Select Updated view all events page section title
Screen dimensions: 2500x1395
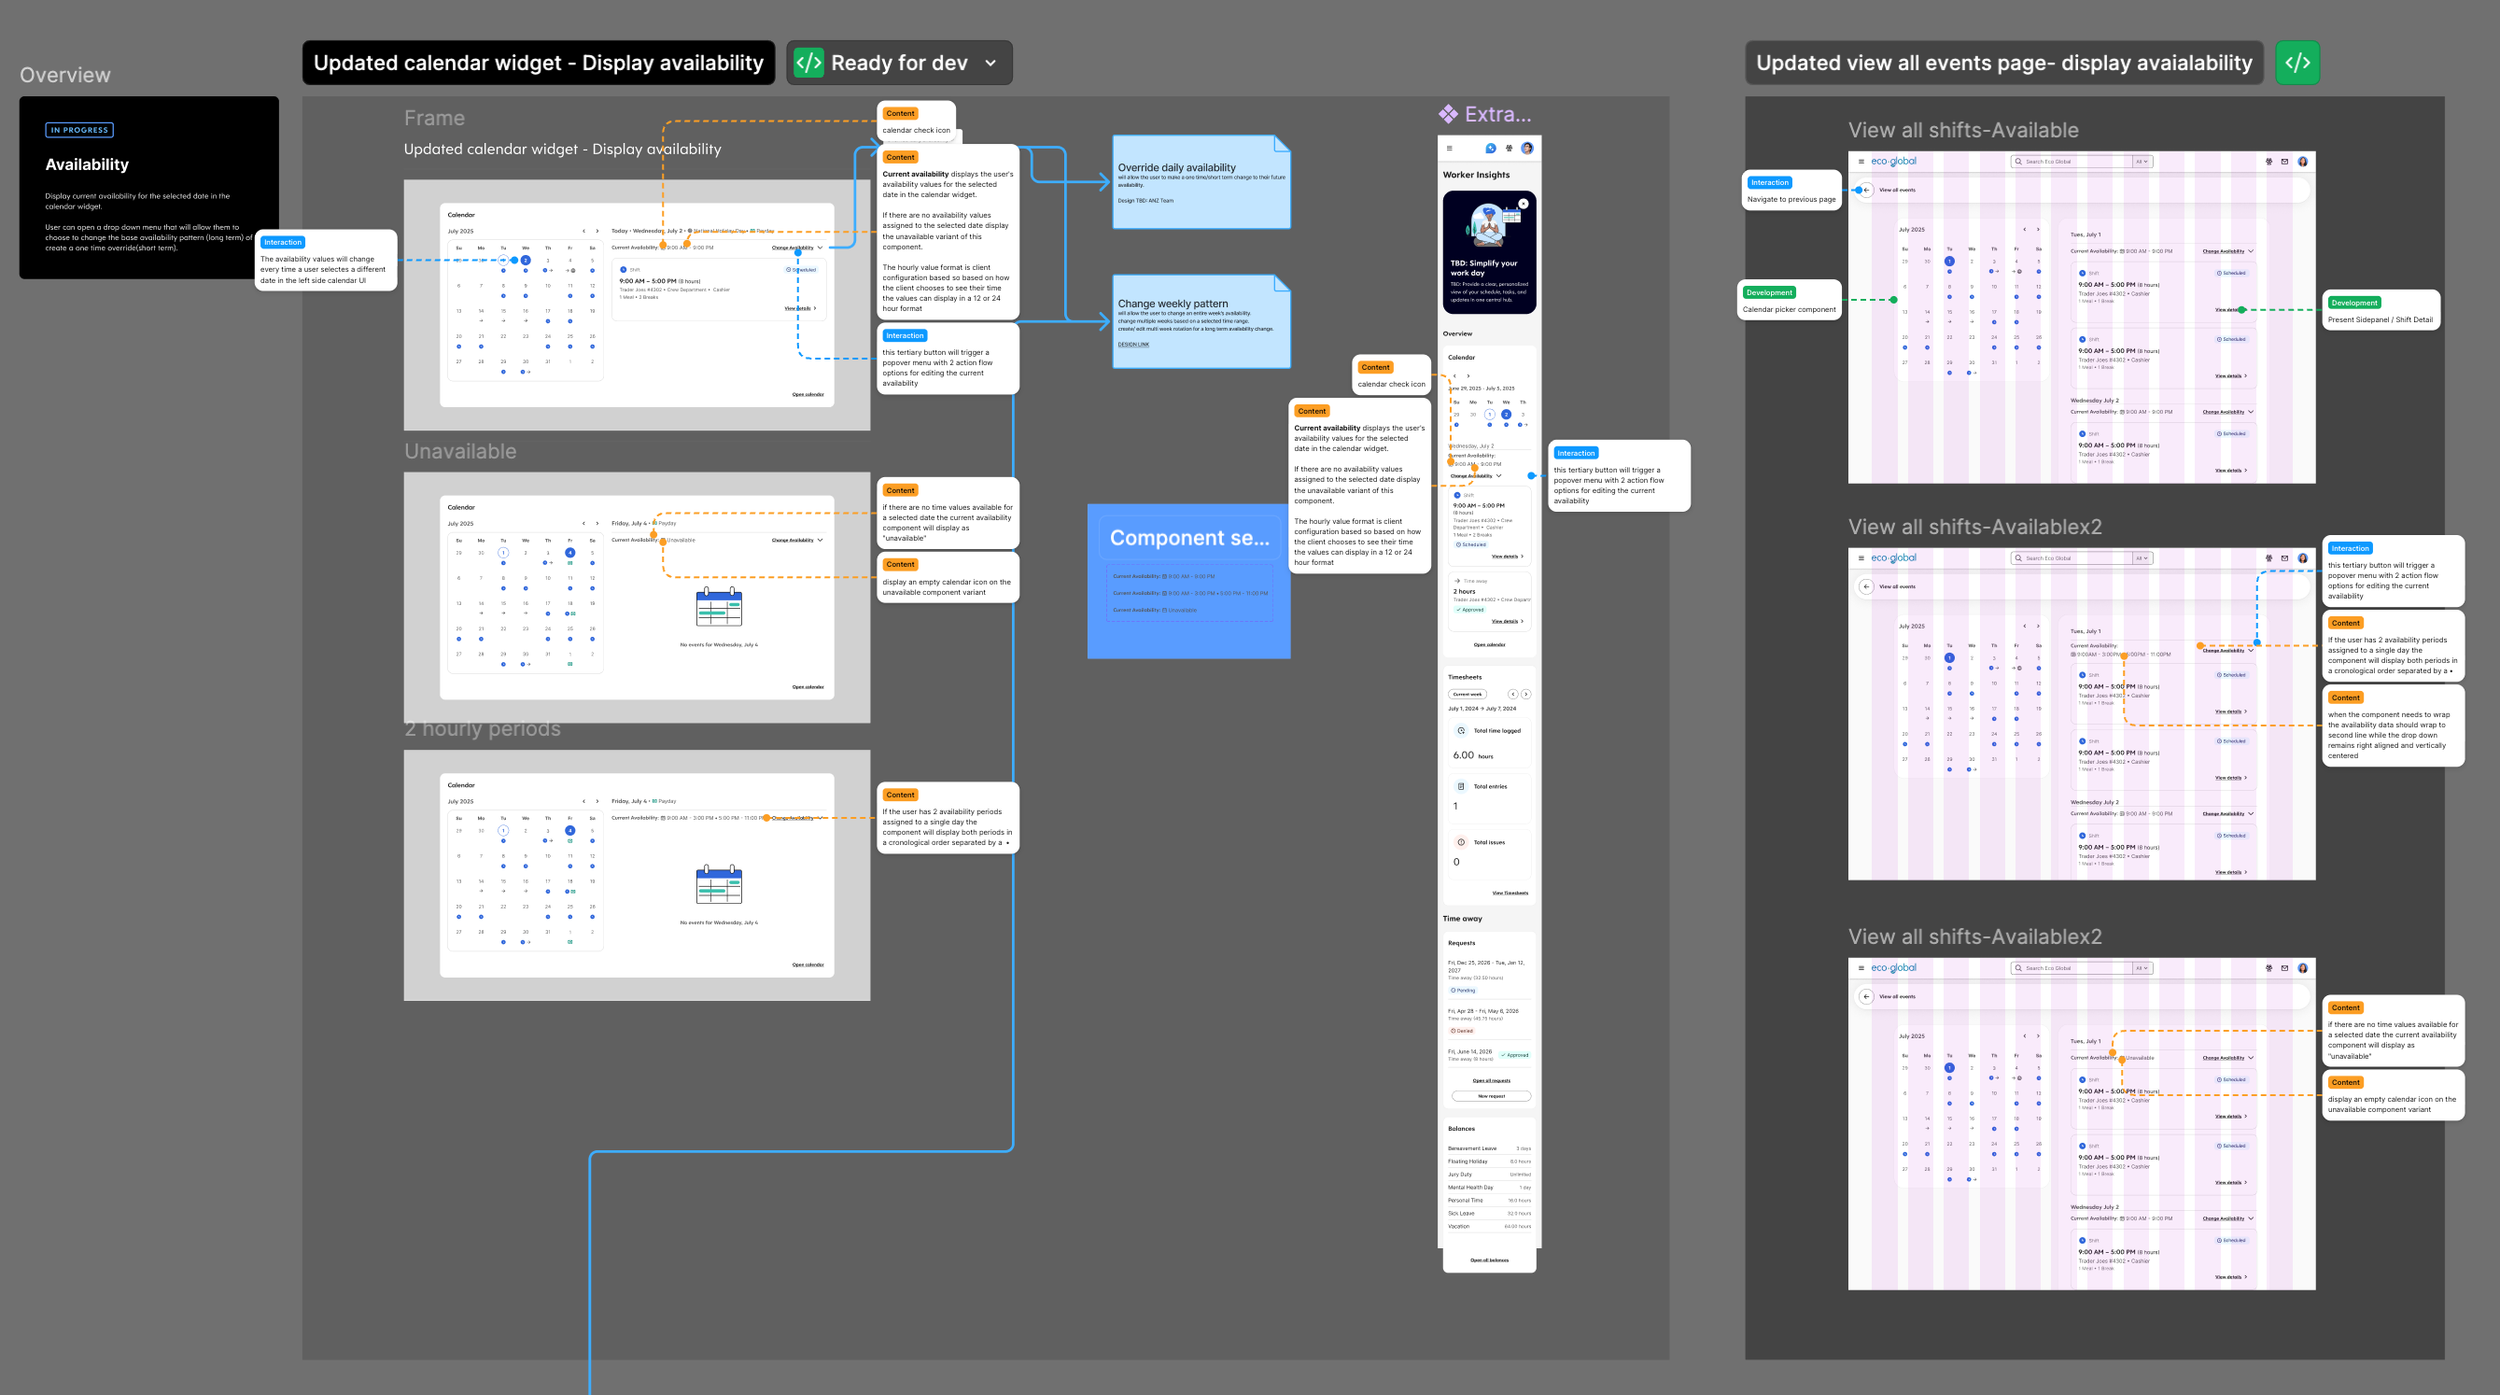2003,63
